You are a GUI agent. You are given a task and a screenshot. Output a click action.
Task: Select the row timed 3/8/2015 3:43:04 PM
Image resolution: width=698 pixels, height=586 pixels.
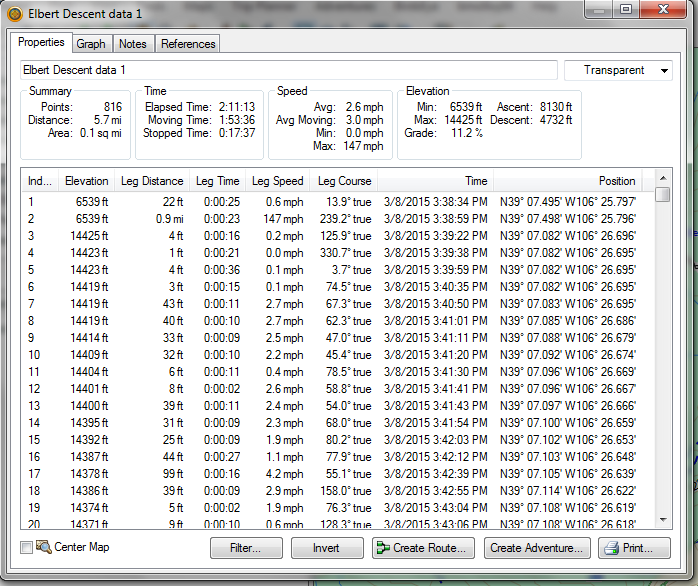337,508
